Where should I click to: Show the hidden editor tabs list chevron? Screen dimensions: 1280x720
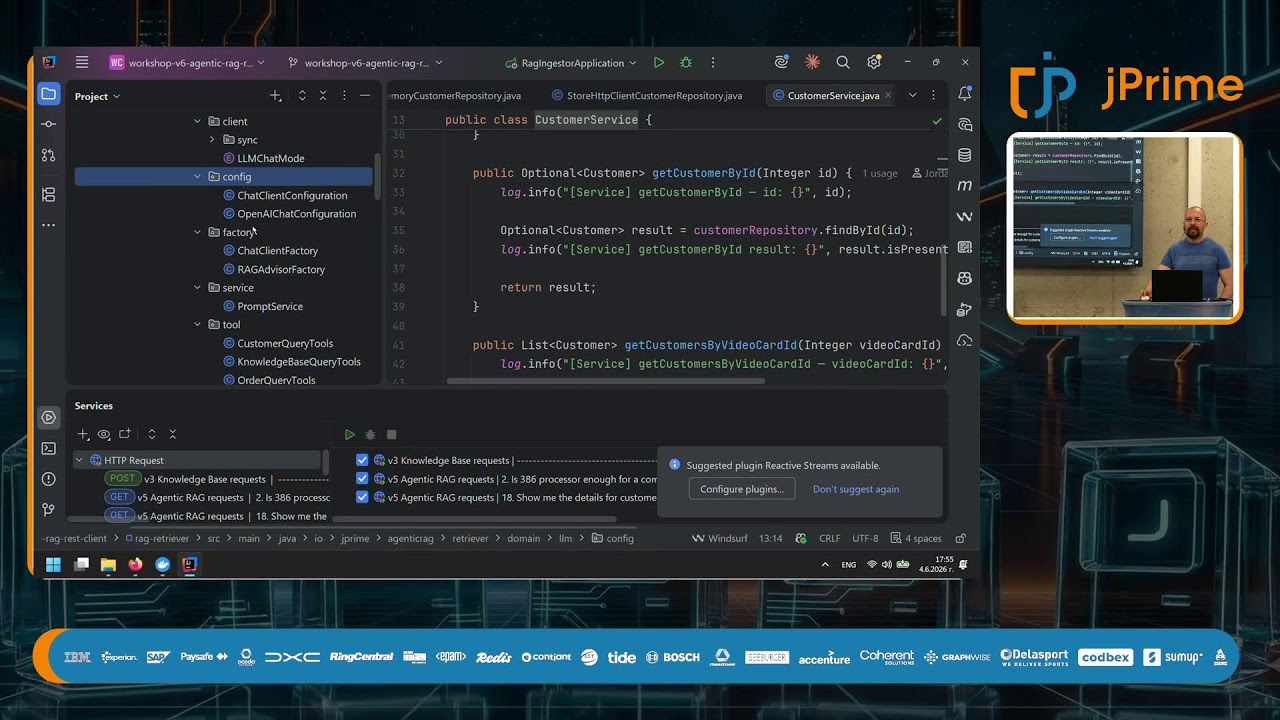(x=912, y=95)
